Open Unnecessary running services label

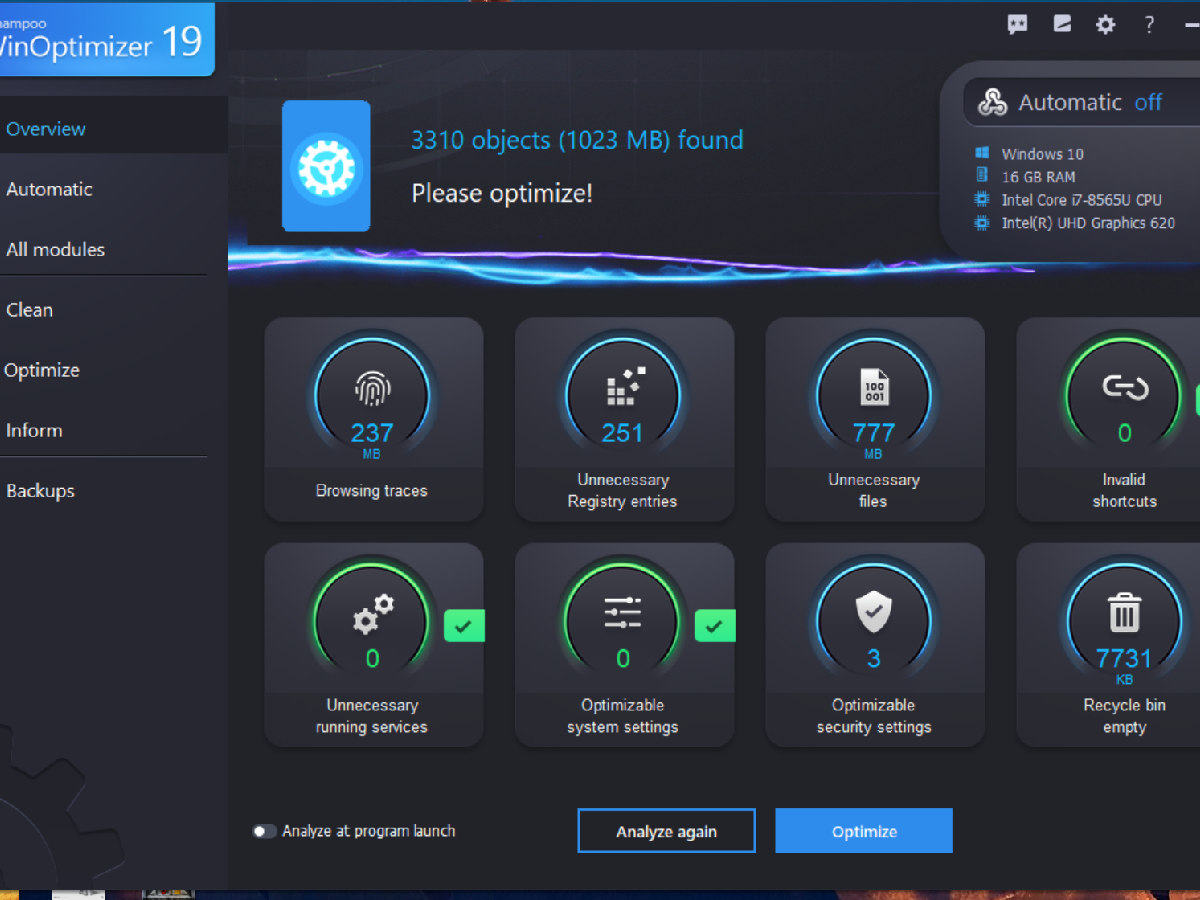[372, 716]
